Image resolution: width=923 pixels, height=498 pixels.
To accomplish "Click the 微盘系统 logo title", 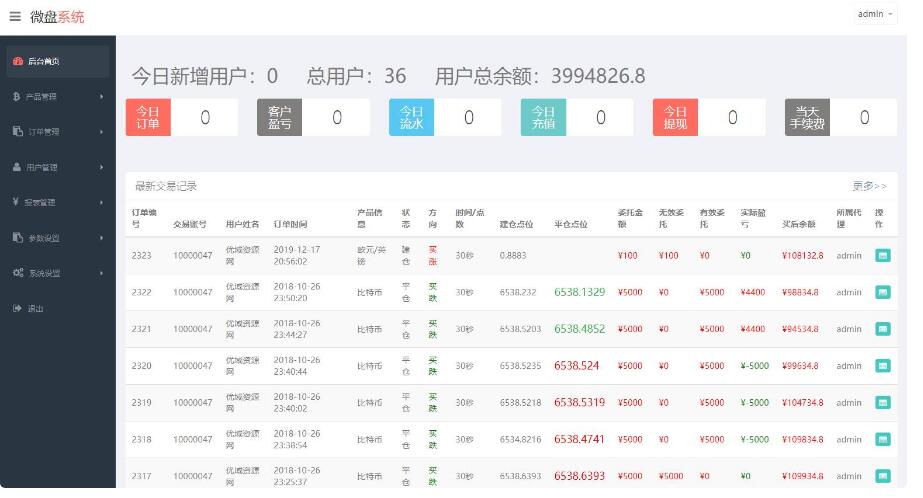I will tap(57, 17).
